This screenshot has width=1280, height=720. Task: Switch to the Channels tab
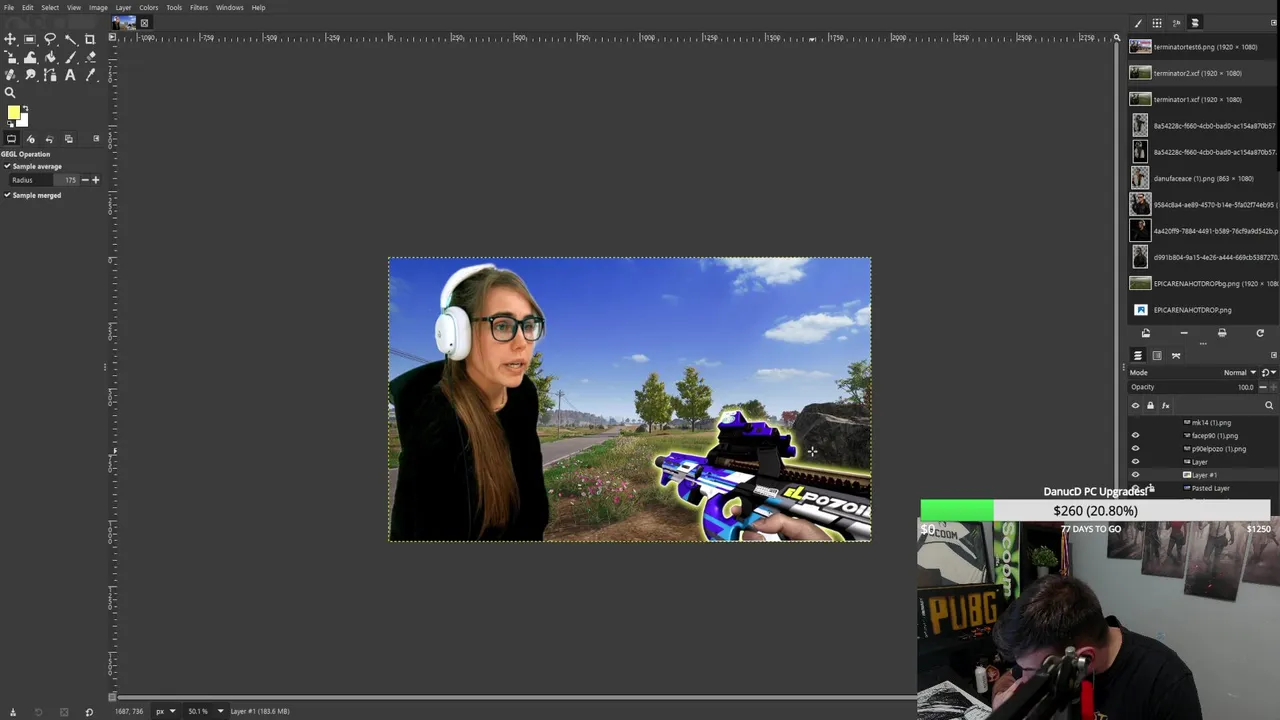tap(1157, 355)
